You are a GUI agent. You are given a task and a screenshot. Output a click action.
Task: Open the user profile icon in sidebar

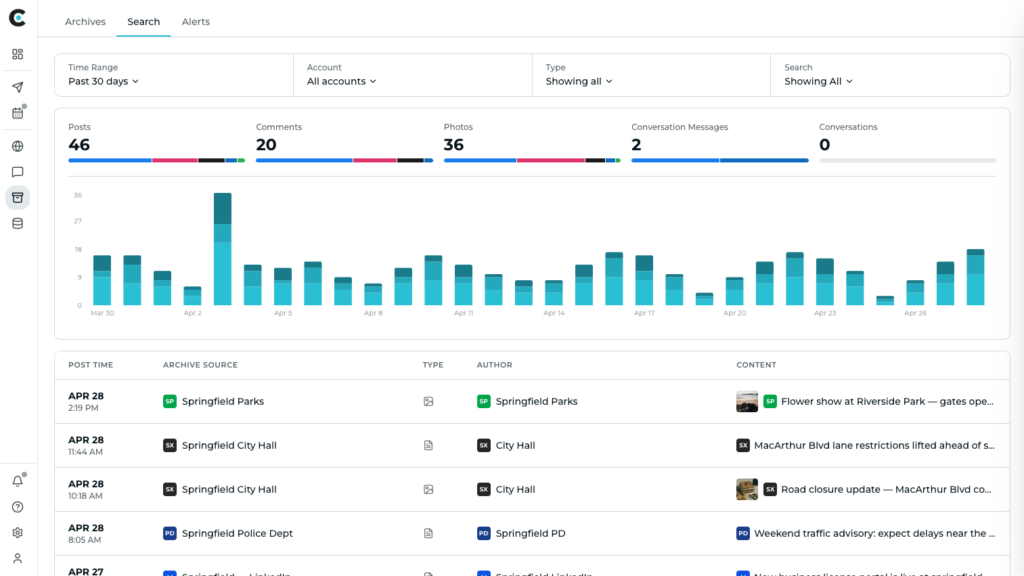[x=18, y=558]
